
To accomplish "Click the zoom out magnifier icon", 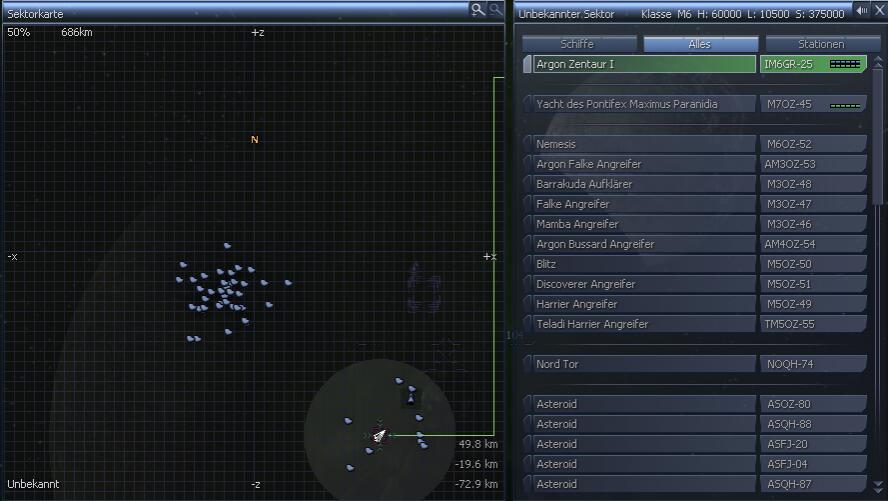I will click(496, 9).
